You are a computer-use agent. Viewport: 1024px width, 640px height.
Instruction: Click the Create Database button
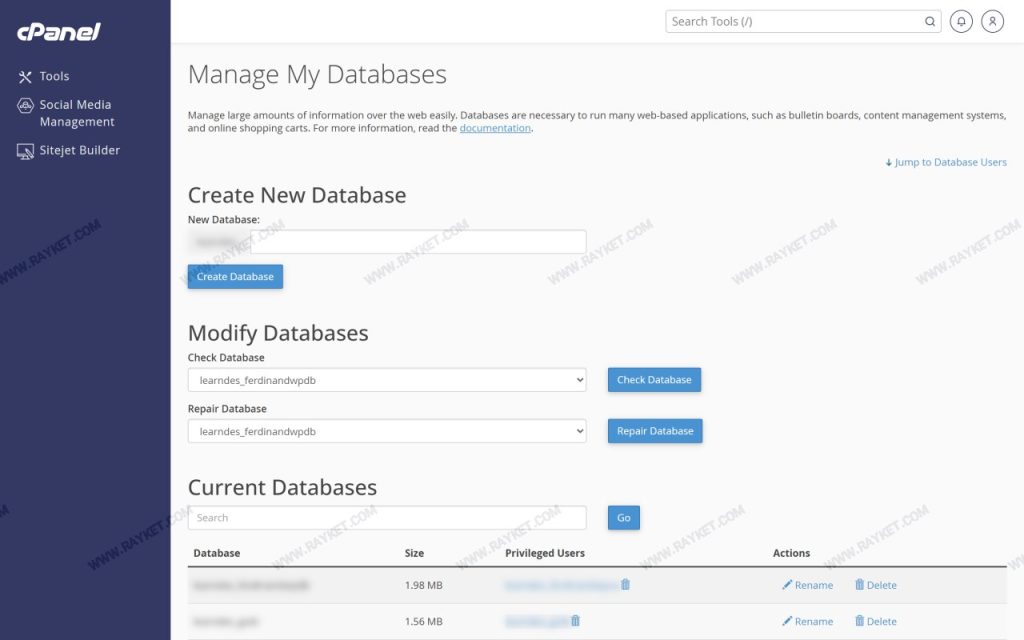(x=235, y=276)
